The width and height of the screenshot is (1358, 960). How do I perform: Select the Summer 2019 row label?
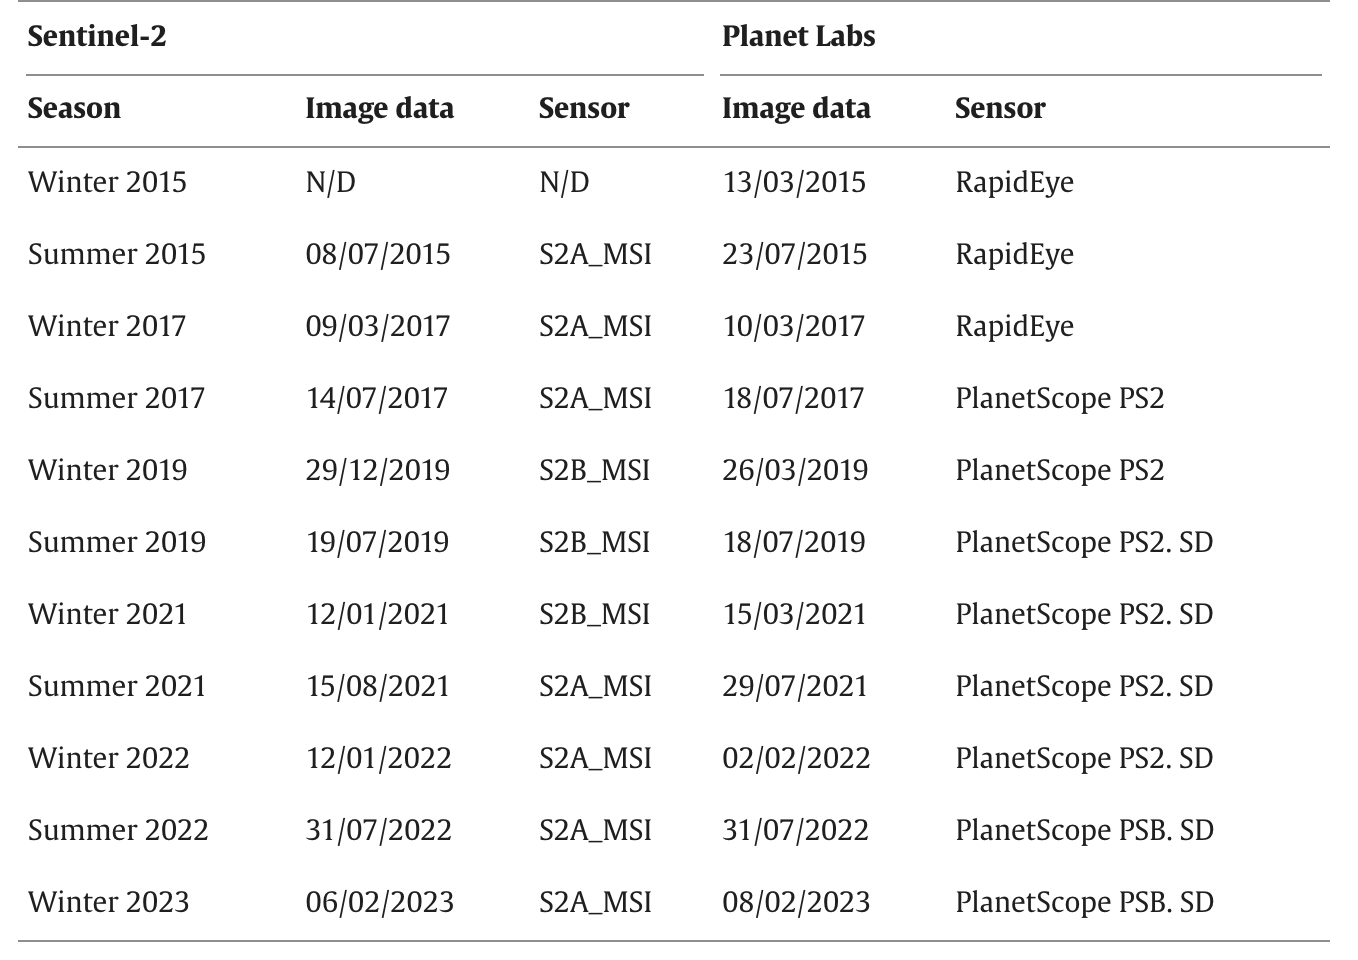pyautogui.click(x=117, y=542)
